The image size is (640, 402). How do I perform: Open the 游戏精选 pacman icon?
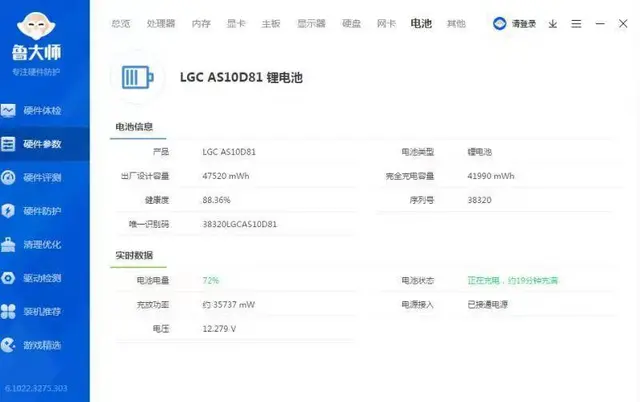[8, 345]
